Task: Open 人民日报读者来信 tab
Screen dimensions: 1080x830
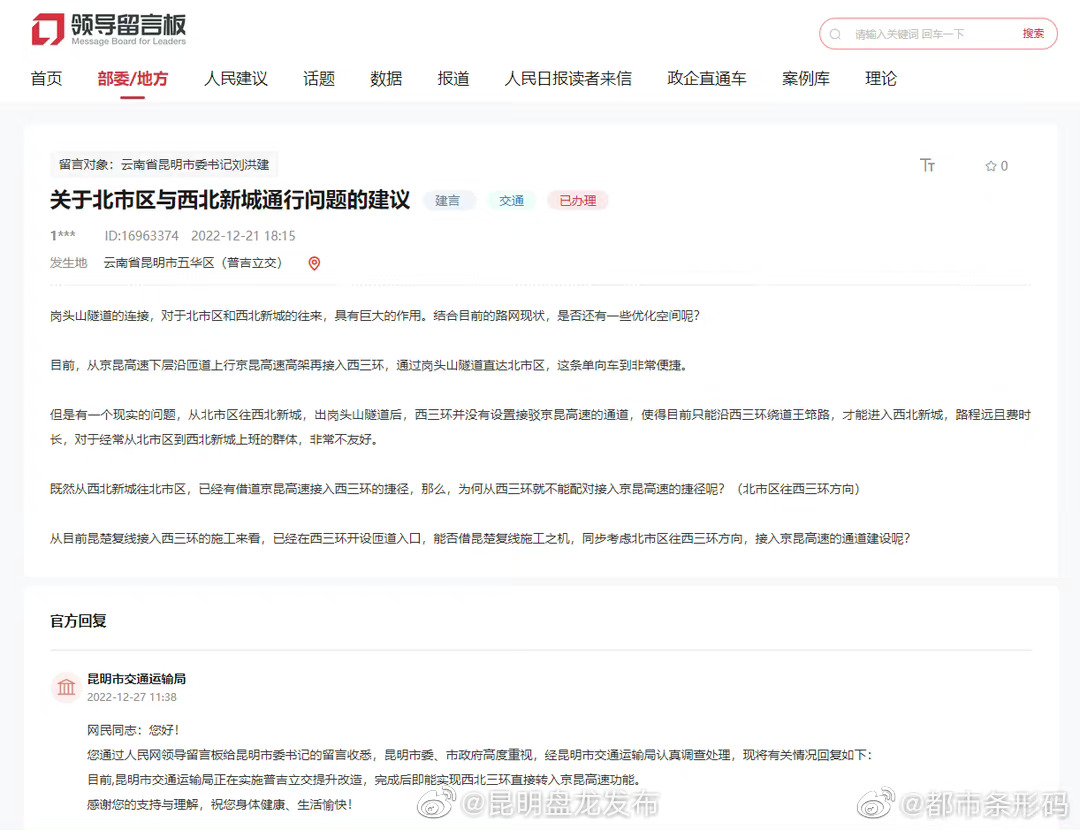Action: tap(568, 79)
